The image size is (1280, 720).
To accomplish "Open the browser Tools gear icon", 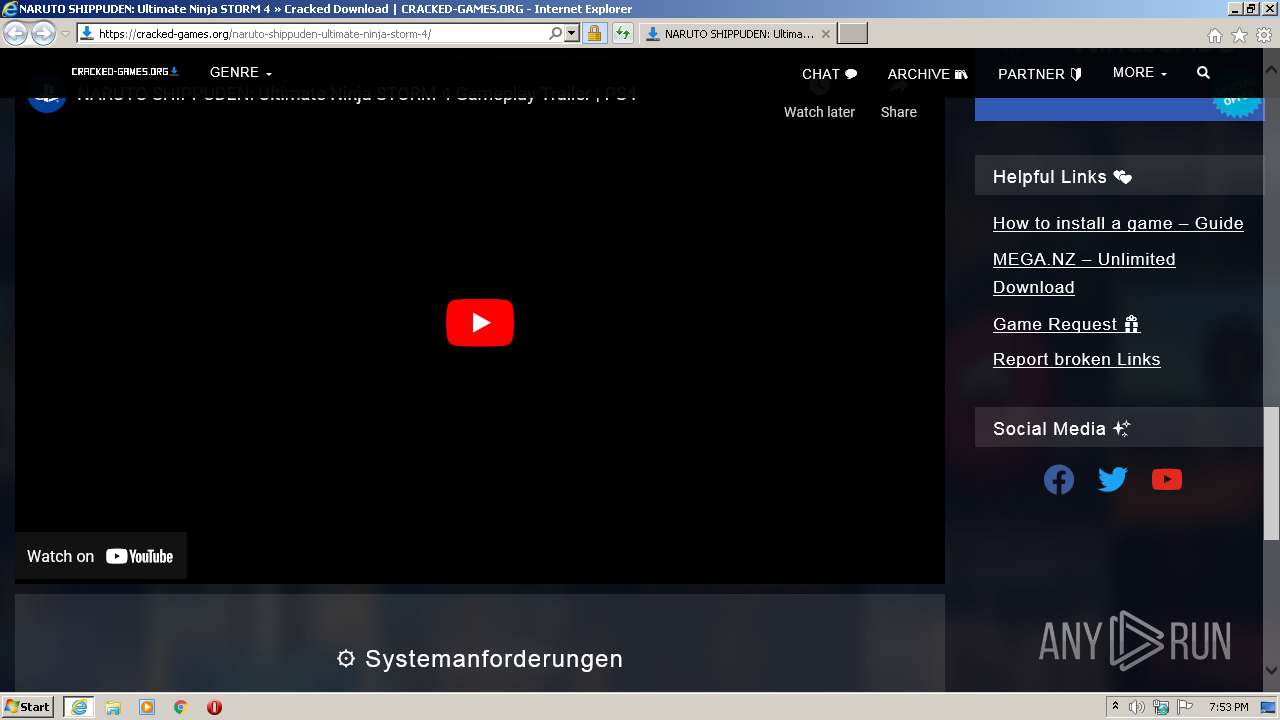I will click(1264, 35).
